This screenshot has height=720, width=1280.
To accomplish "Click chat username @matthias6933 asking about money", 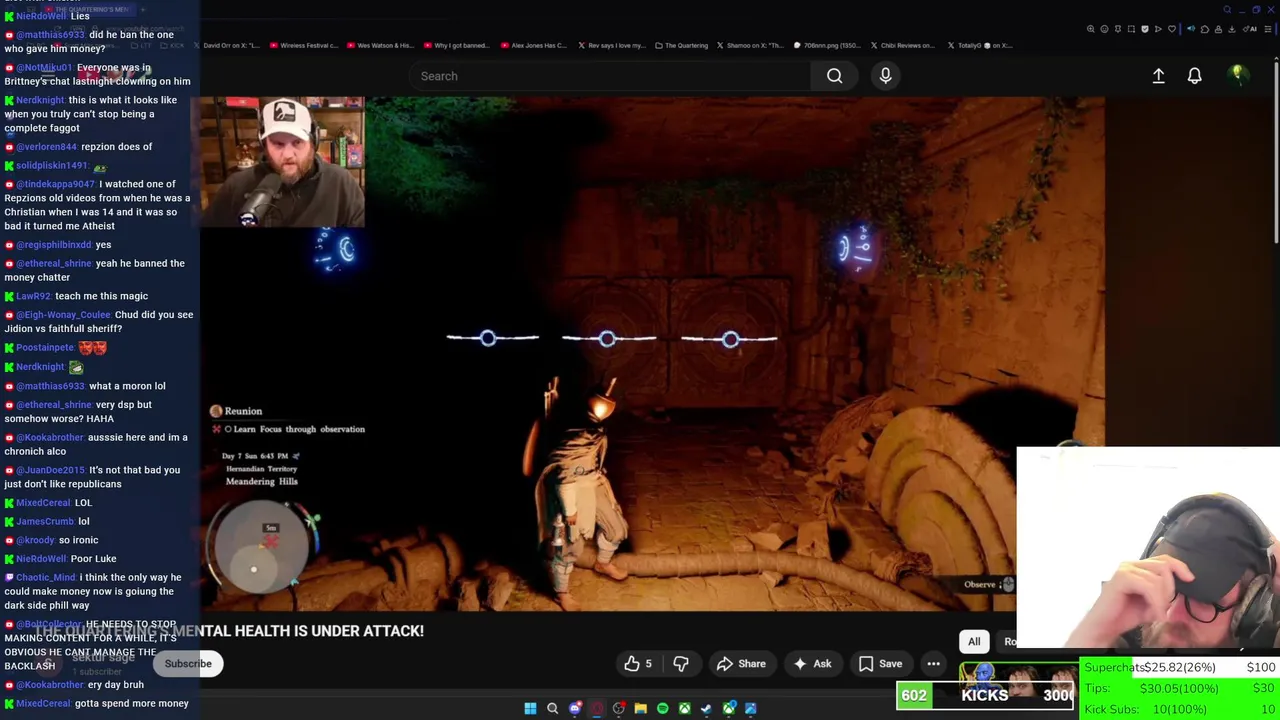I will coord(50,35).
